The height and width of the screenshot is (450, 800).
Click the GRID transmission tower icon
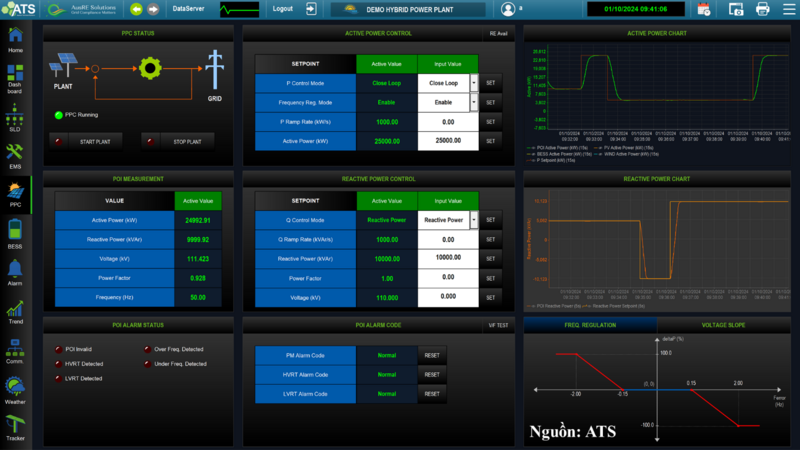click(215, 69)
